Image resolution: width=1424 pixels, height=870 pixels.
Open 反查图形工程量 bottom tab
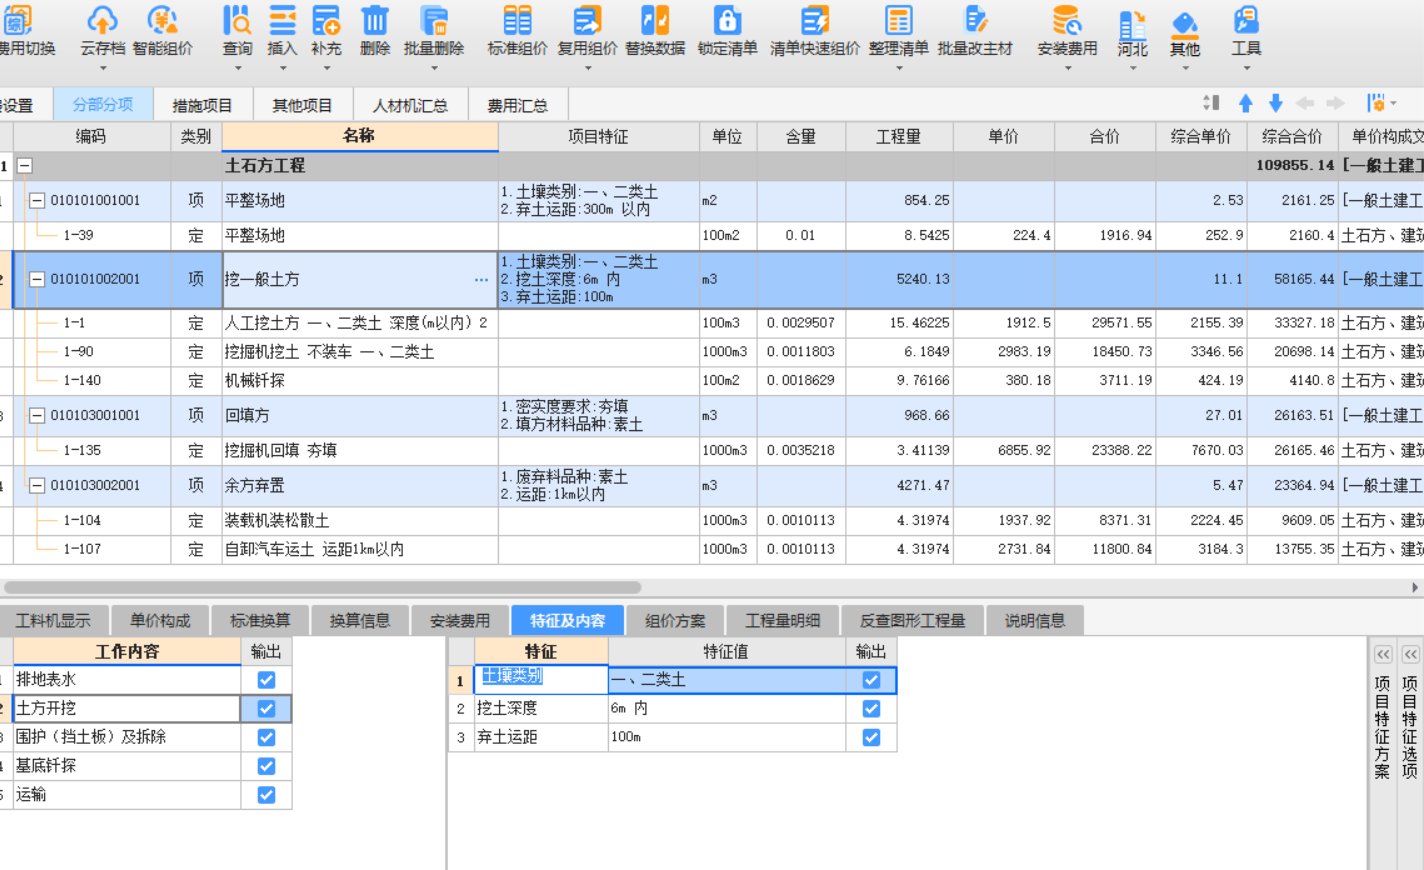(913, 621)
